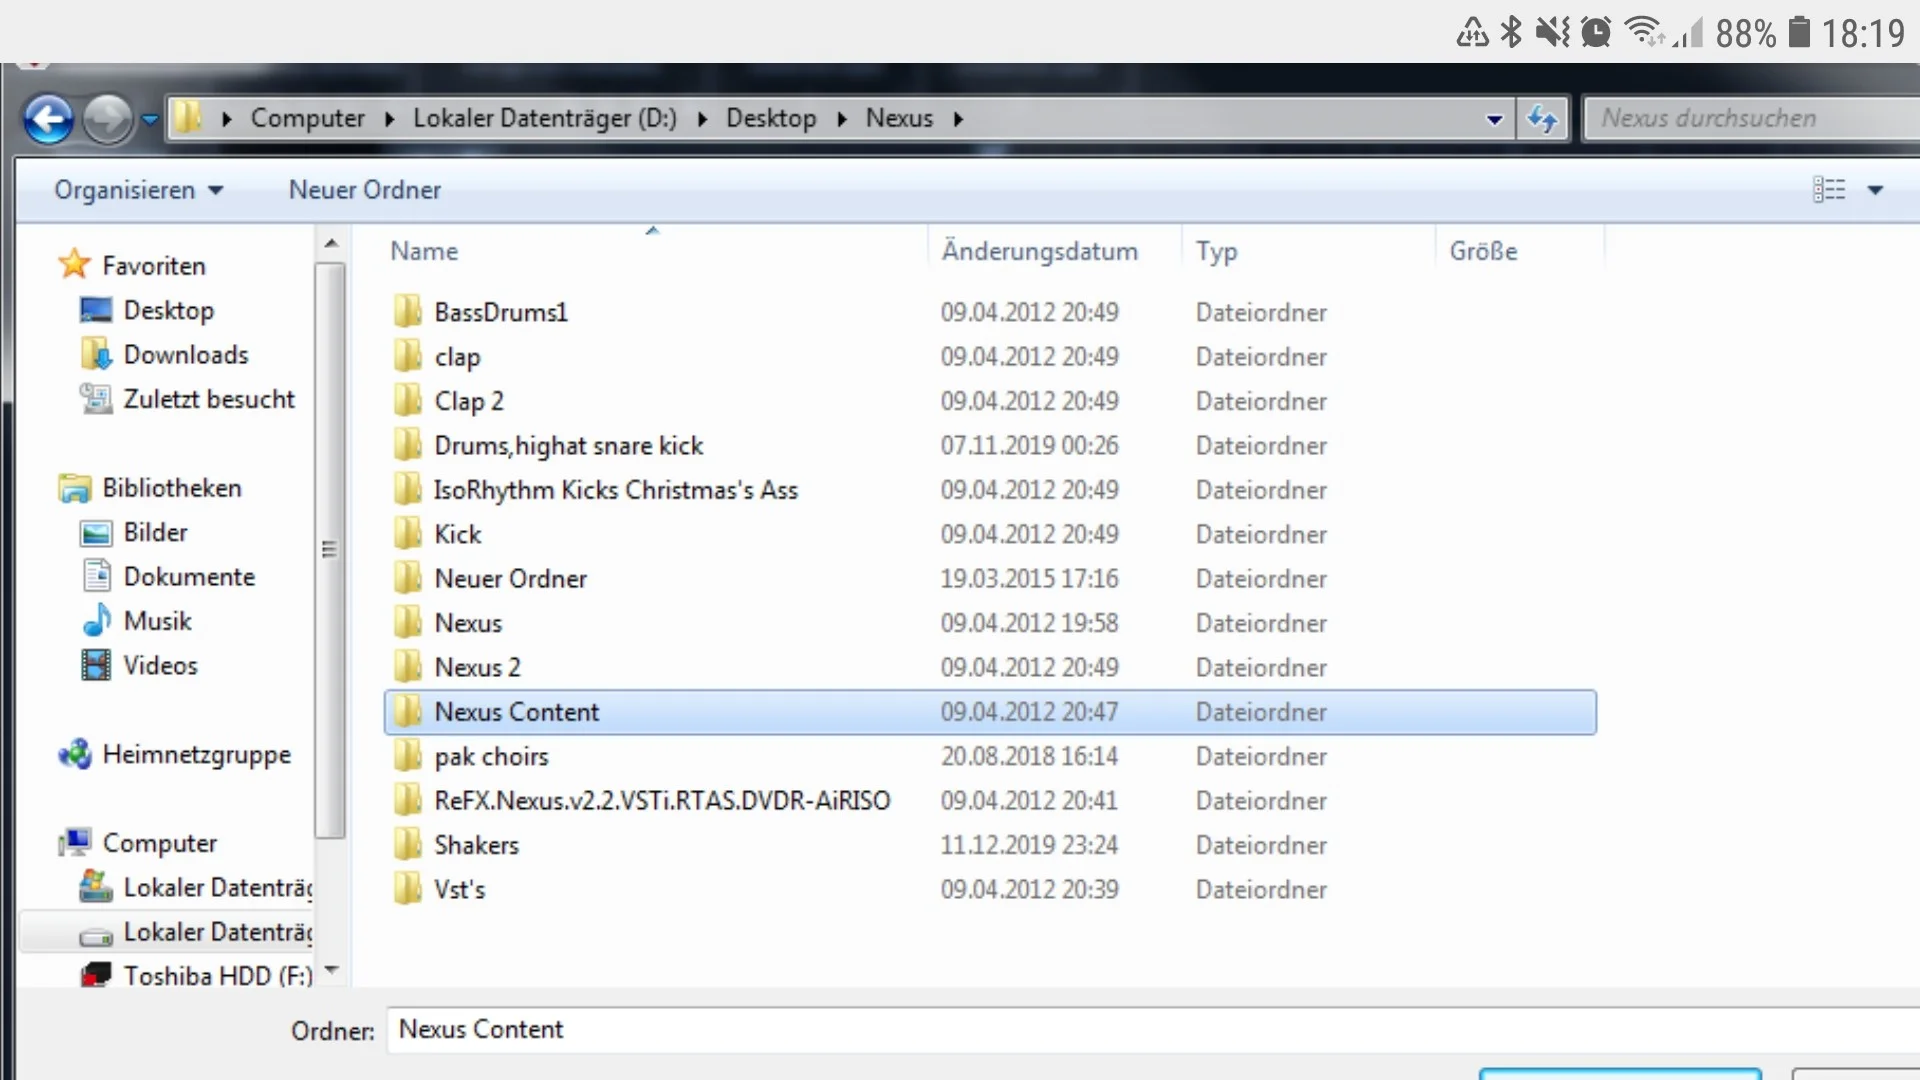Click the Computer icon in sidebar
The width and height of the screenshot is (1920, 1080).
(74, 843)
